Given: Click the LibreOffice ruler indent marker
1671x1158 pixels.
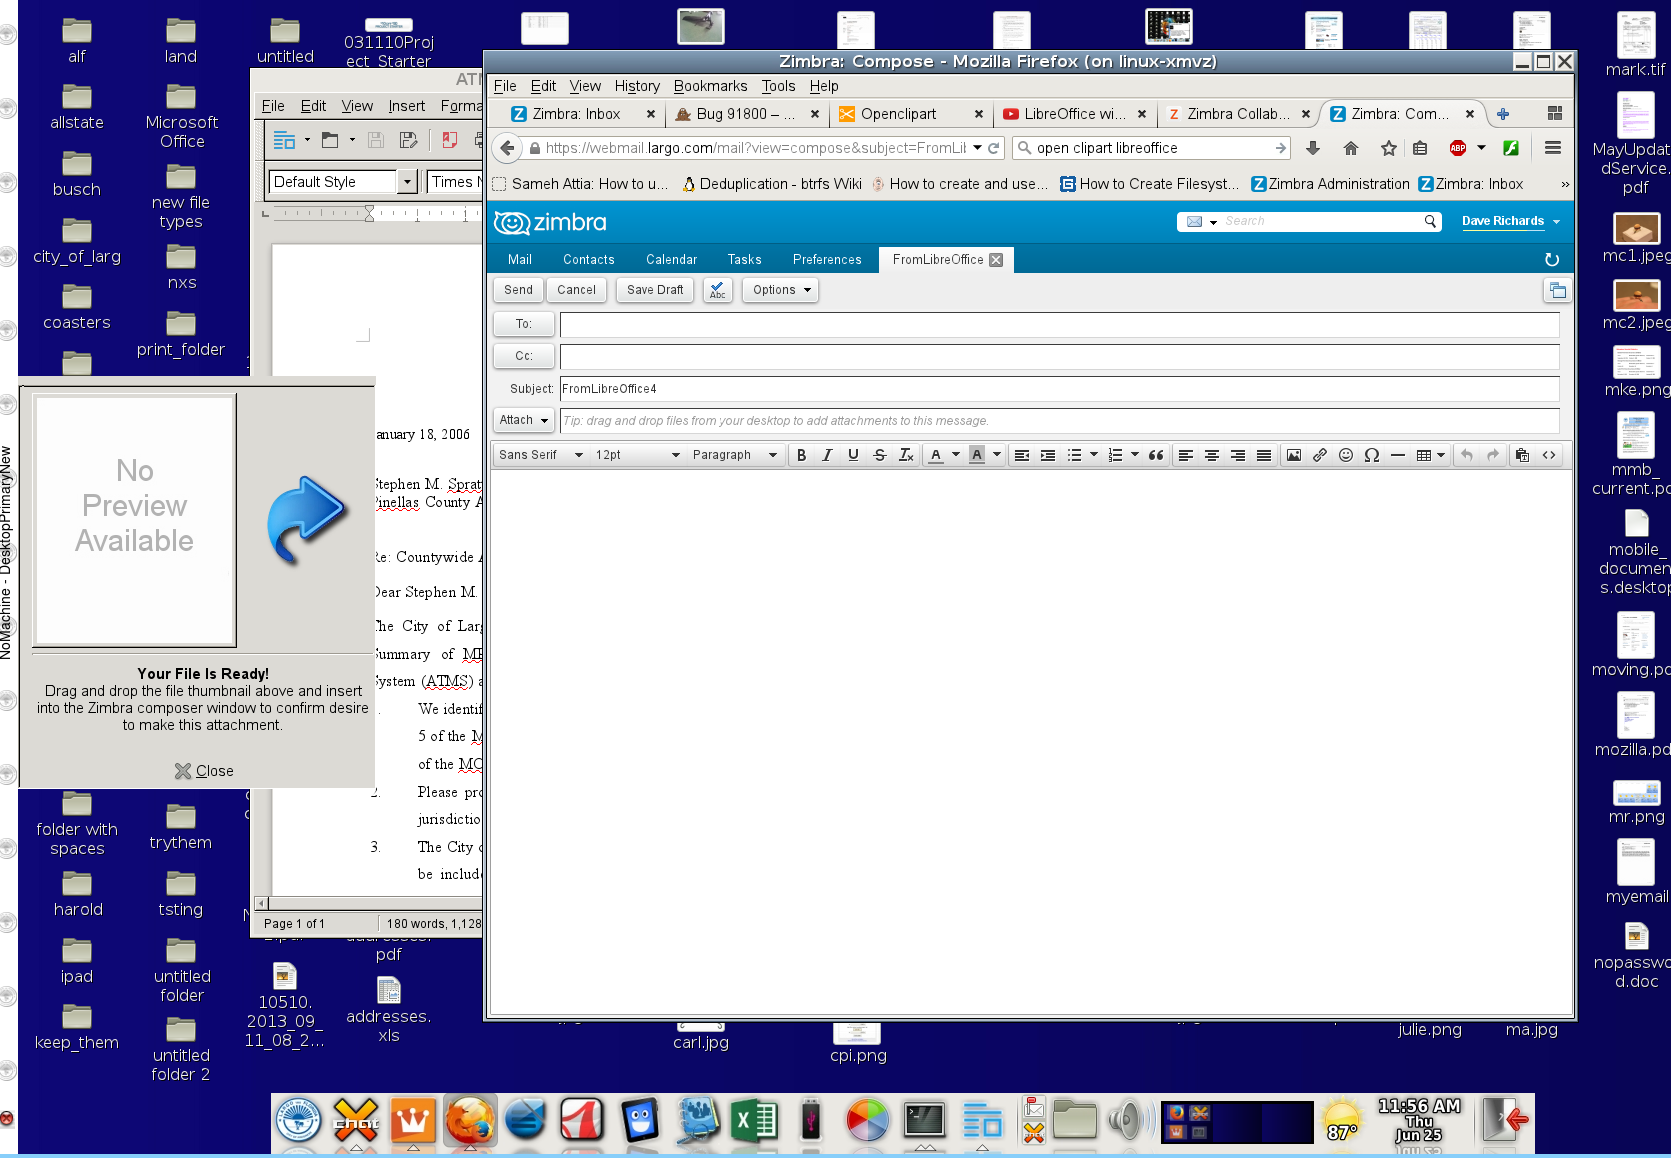Looking at the screenshot, I should click(369, 213).
